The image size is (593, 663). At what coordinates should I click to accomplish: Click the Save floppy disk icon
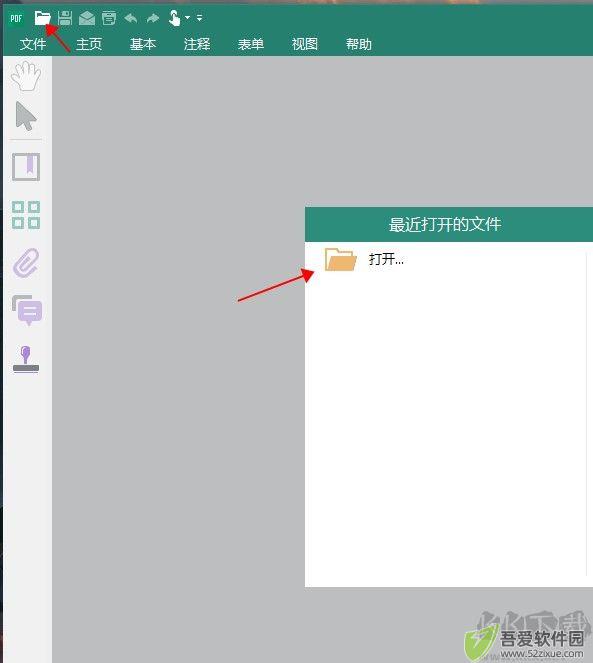coord(65,18)
